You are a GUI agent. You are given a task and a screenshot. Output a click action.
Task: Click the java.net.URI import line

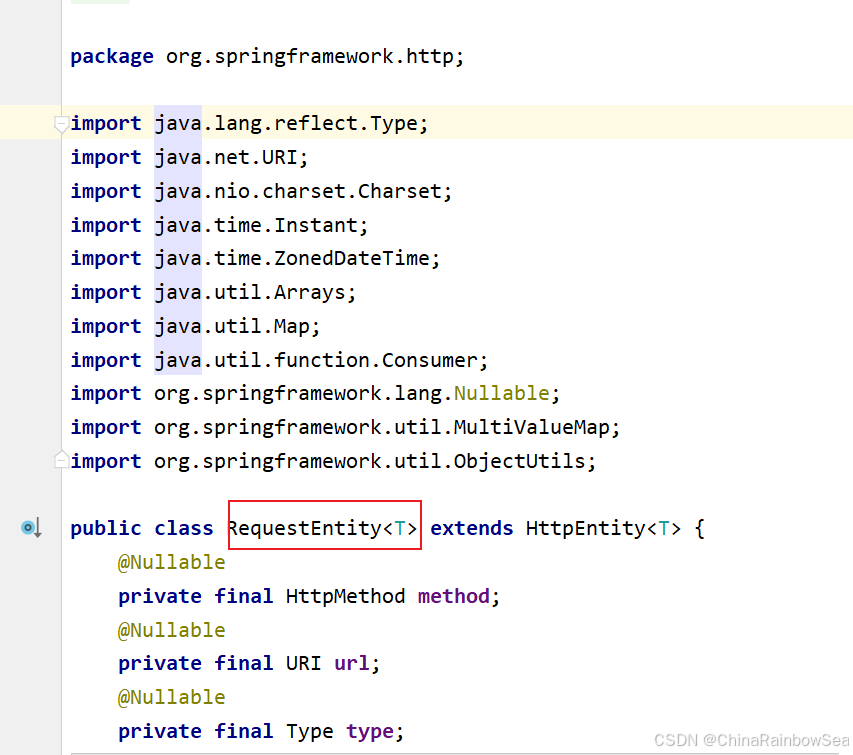(x=189, y=158)
